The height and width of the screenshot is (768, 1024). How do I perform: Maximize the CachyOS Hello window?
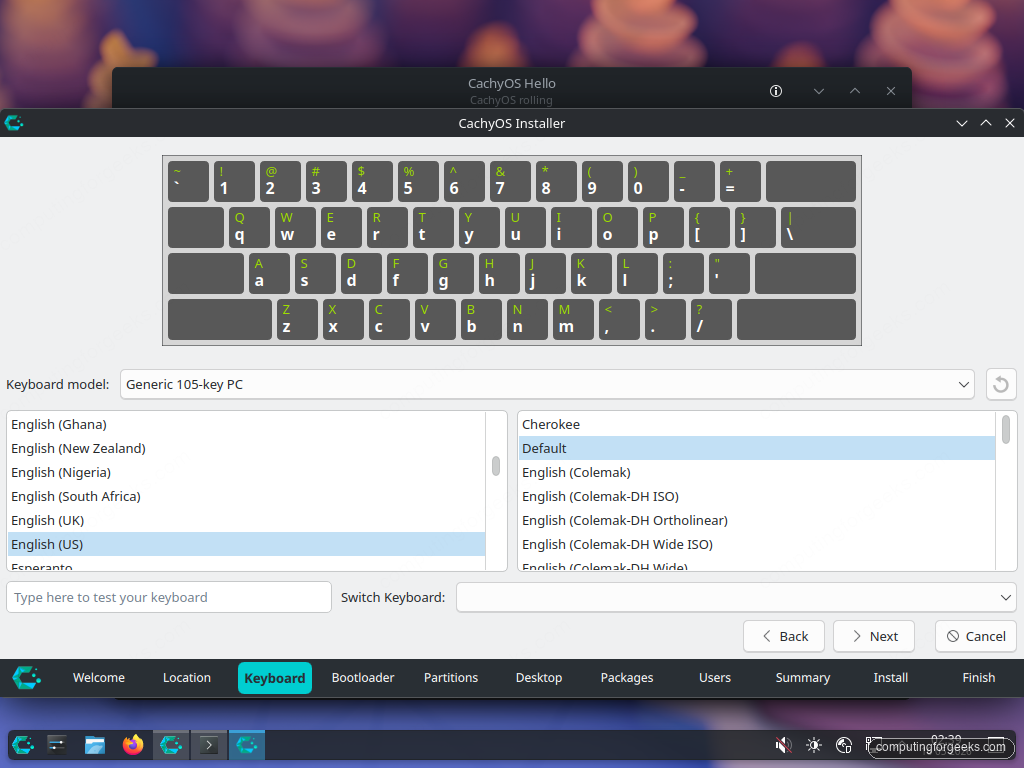pos(855,91)
